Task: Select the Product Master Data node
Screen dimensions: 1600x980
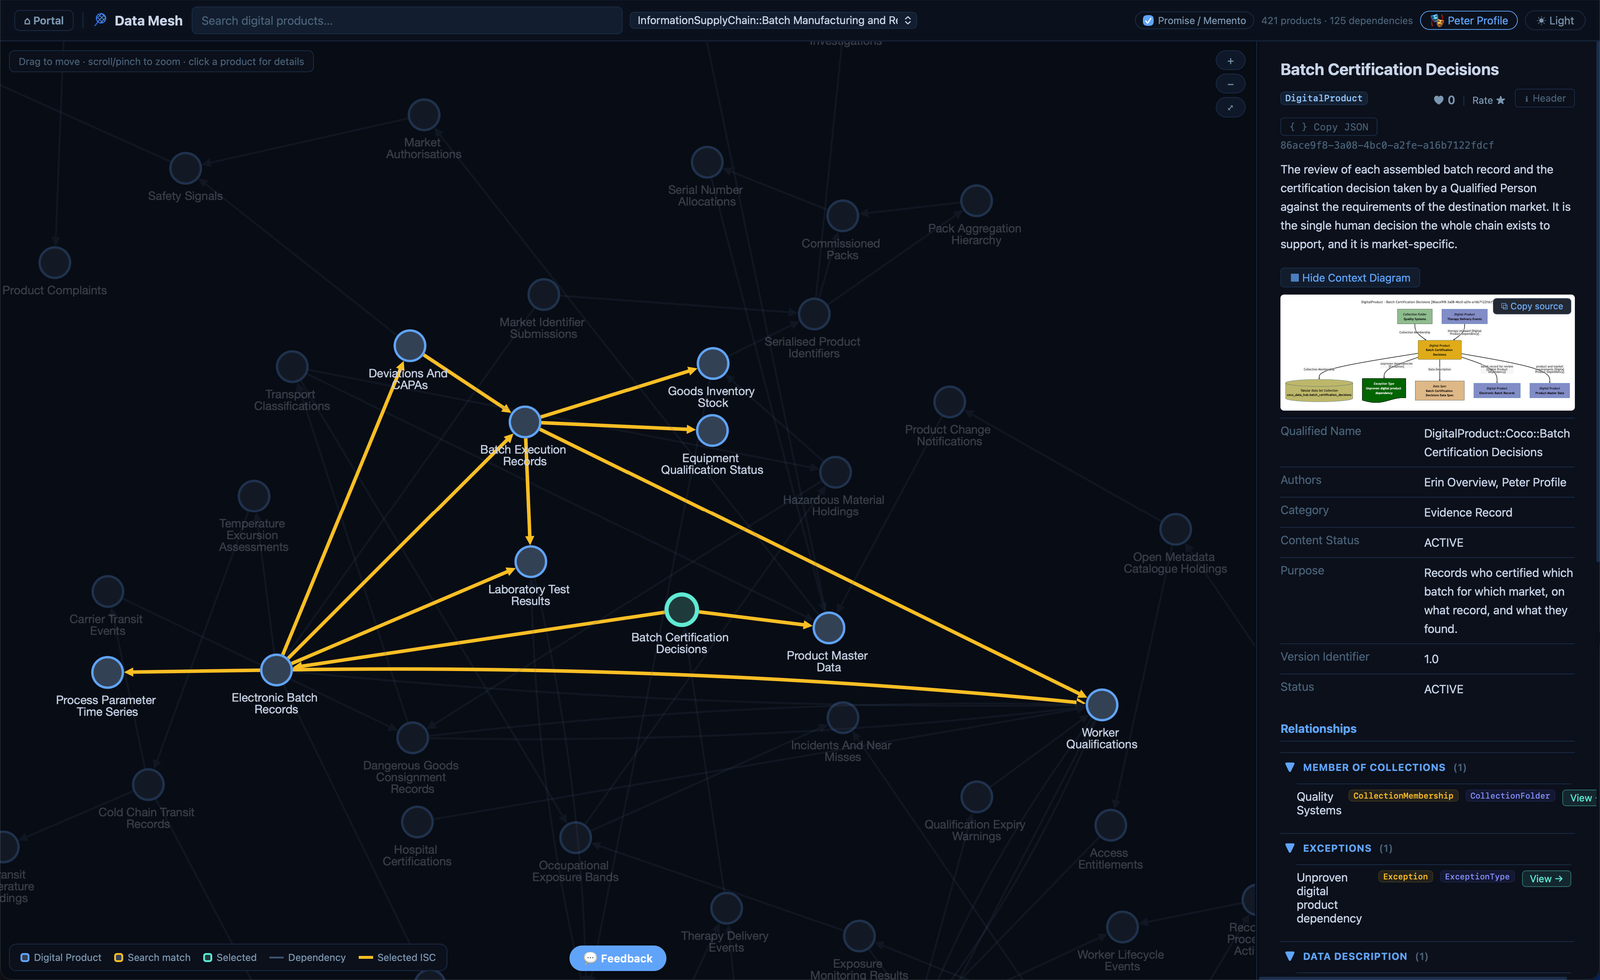Action: coord(828,627)
